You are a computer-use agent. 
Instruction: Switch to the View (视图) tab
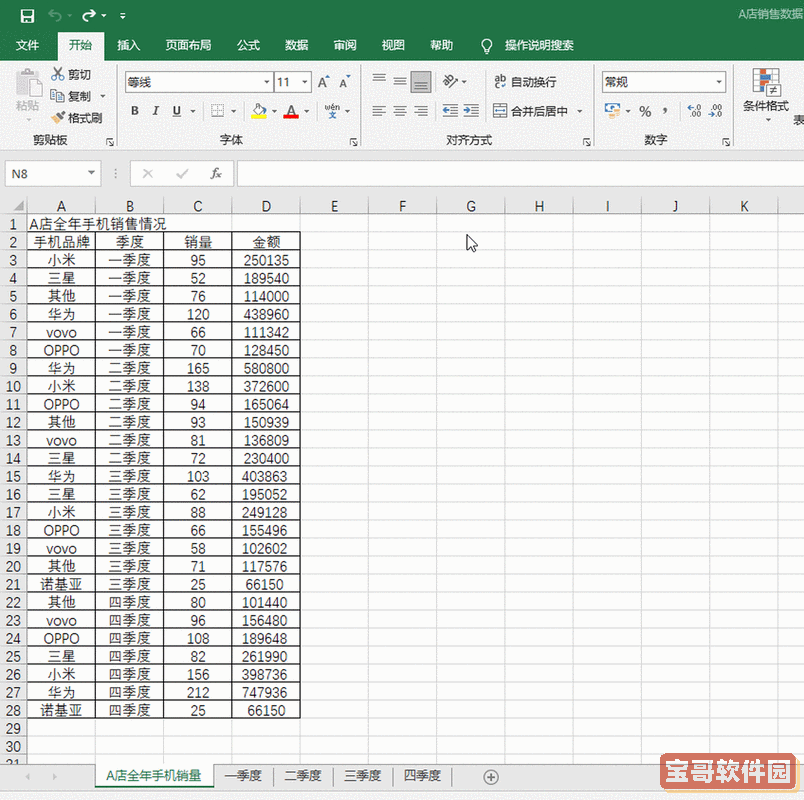point(393,45)
